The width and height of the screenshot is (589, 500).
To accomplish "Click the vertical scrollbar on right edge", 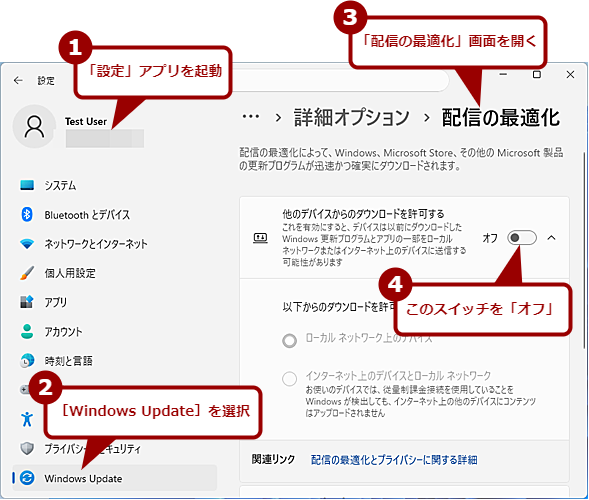I will 584,250.
